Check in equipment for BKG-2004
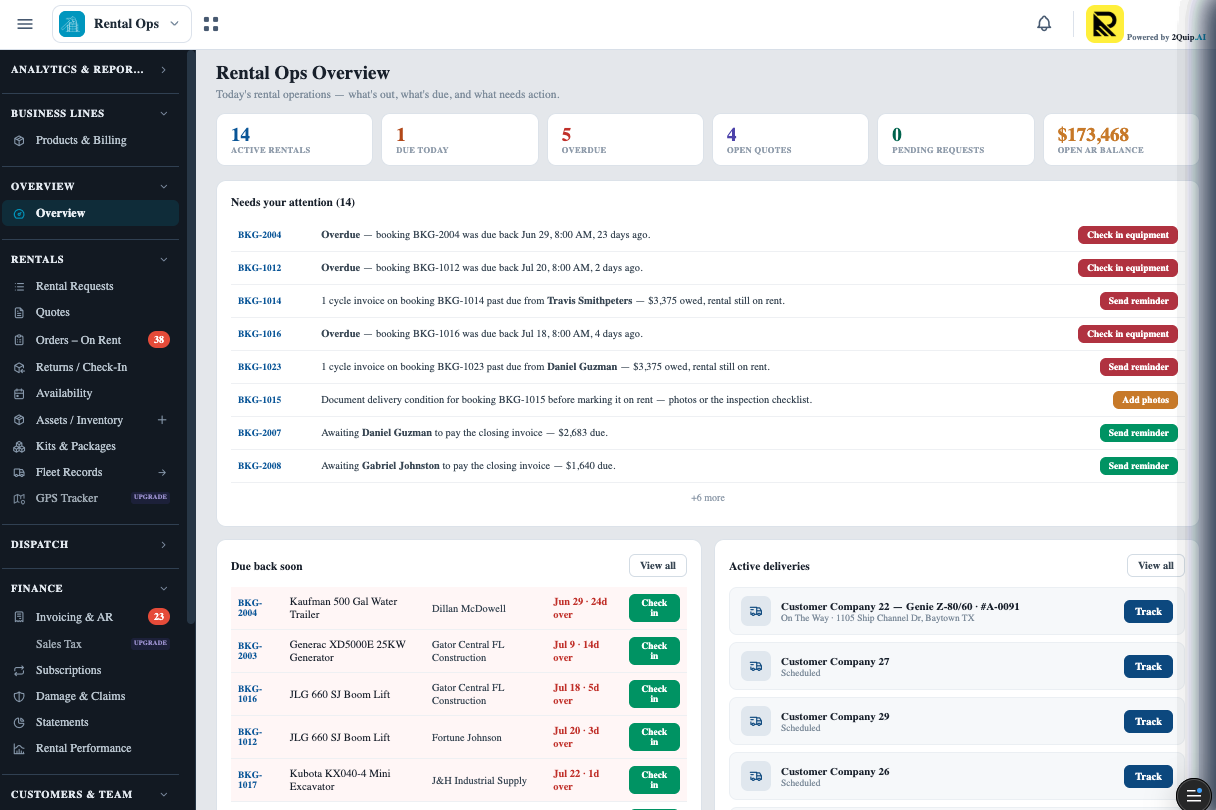1216x810 pixels. 1128,235
